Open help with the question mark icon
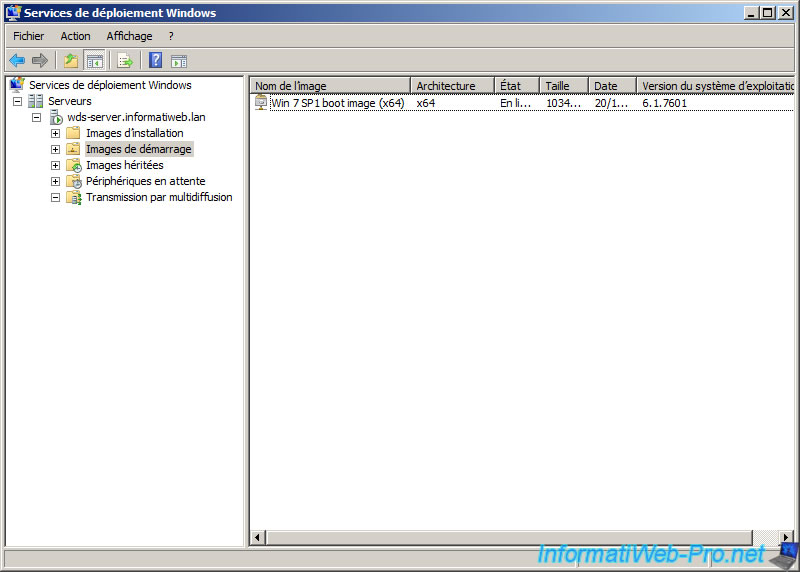Viewport: 800px width, 572px height. point(156,61)
